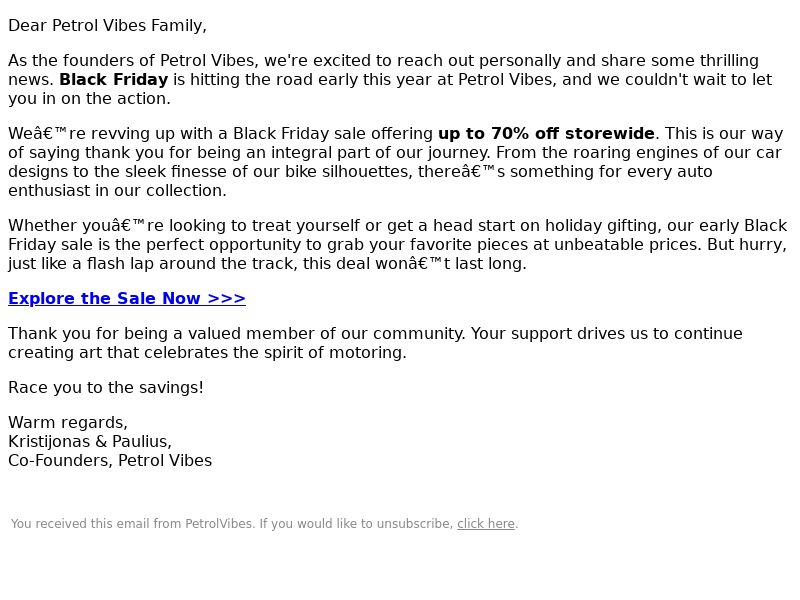This screenshot has width=800, height=600.
Task: Click 'creating art that celebrates the spirit' line
Action: (x=207, y=353)
